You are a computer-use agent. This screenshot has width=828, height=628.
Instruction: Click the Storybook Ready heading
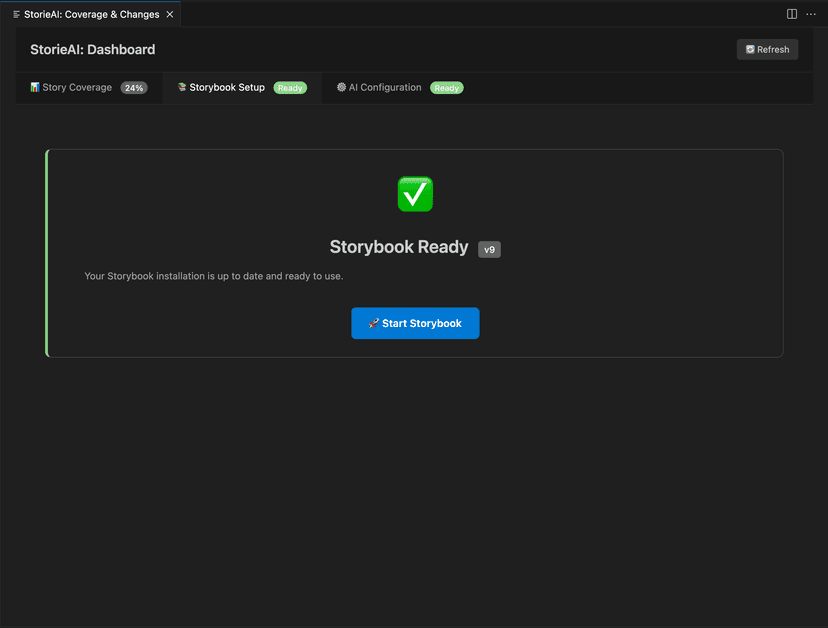(399, 247)
